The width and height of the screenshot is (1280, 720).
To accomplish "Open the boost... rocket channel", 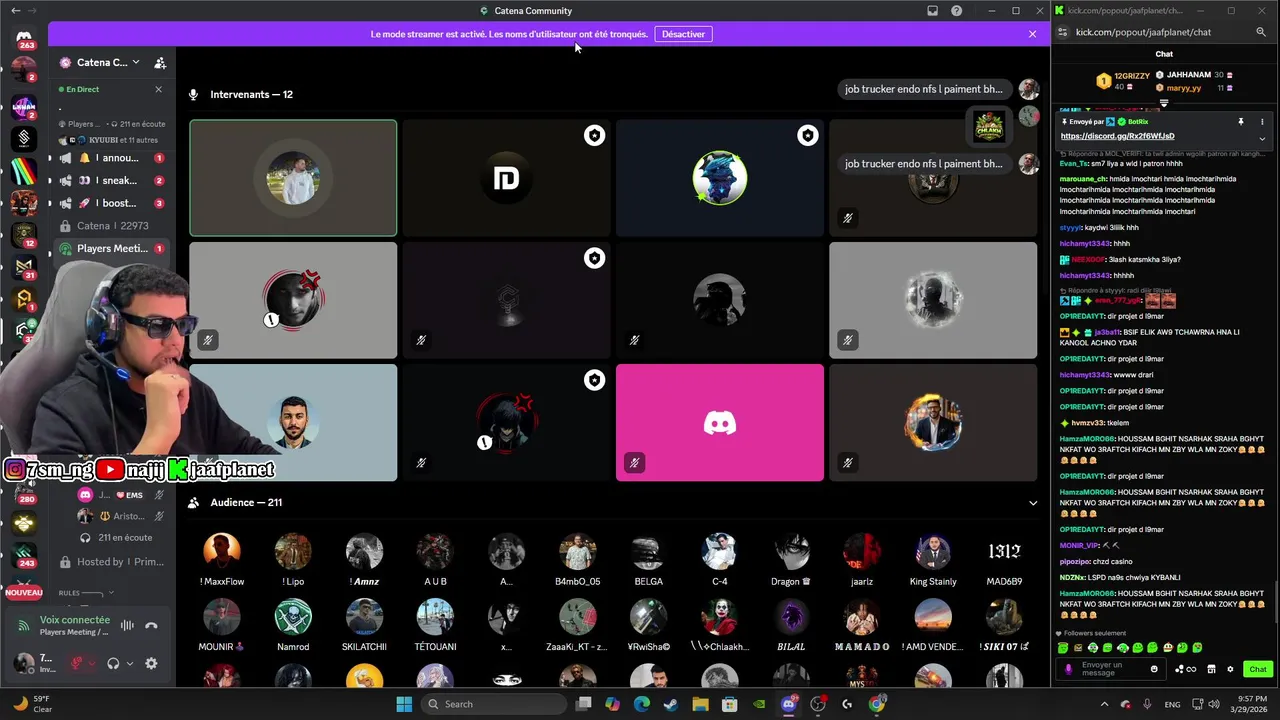I will click(112, 203).
